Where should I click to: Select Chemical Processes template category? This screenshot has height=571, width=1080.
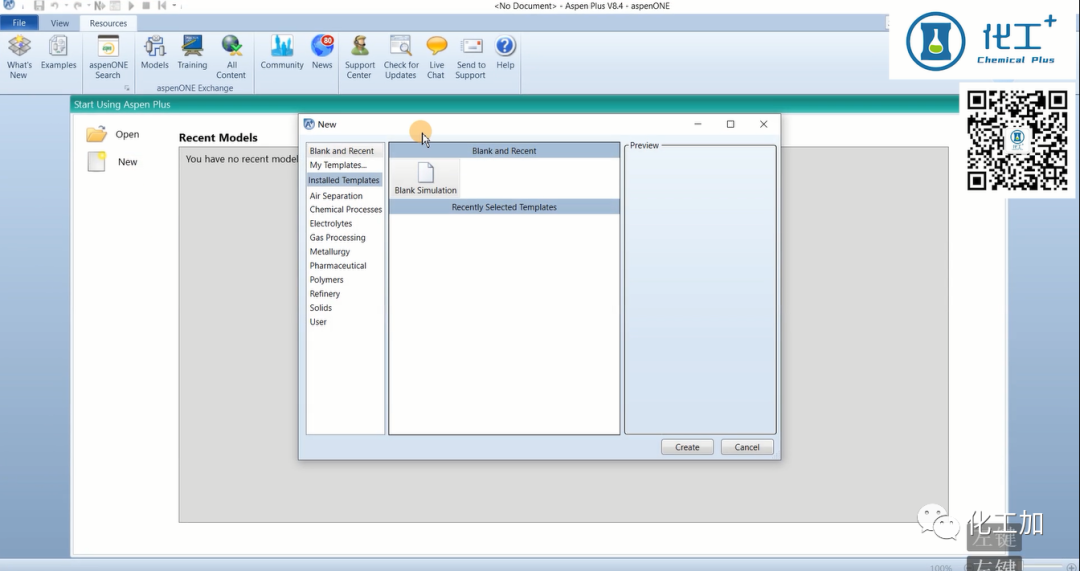point(345,210)
